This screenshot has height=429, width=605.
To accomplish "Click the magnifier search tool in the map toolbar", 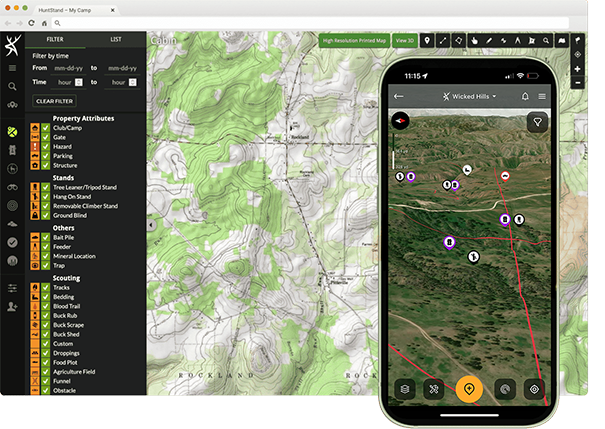I will 546,41.
